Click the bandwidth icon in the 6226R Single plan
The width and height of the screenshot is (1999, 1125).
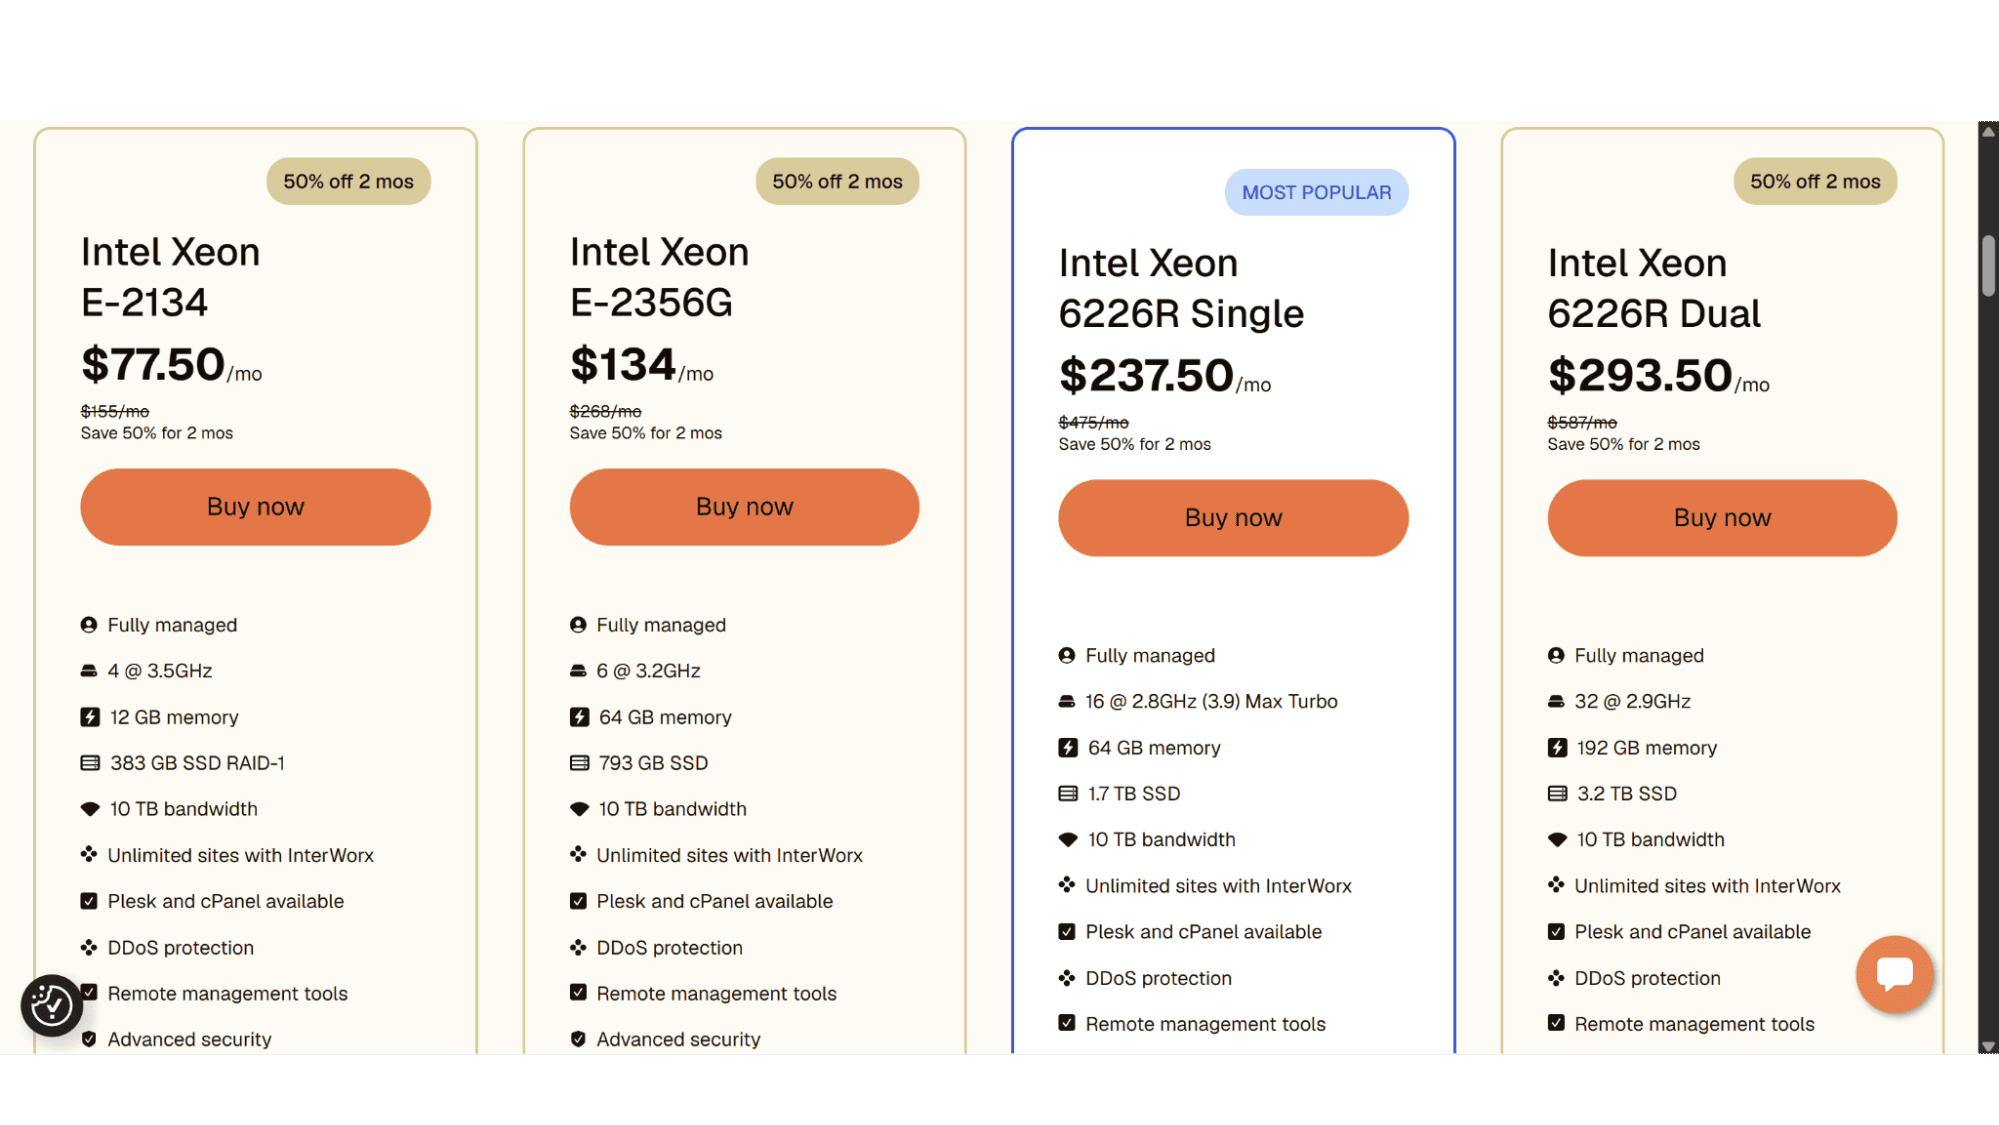pyautogui.click(x=1068, y=840)
